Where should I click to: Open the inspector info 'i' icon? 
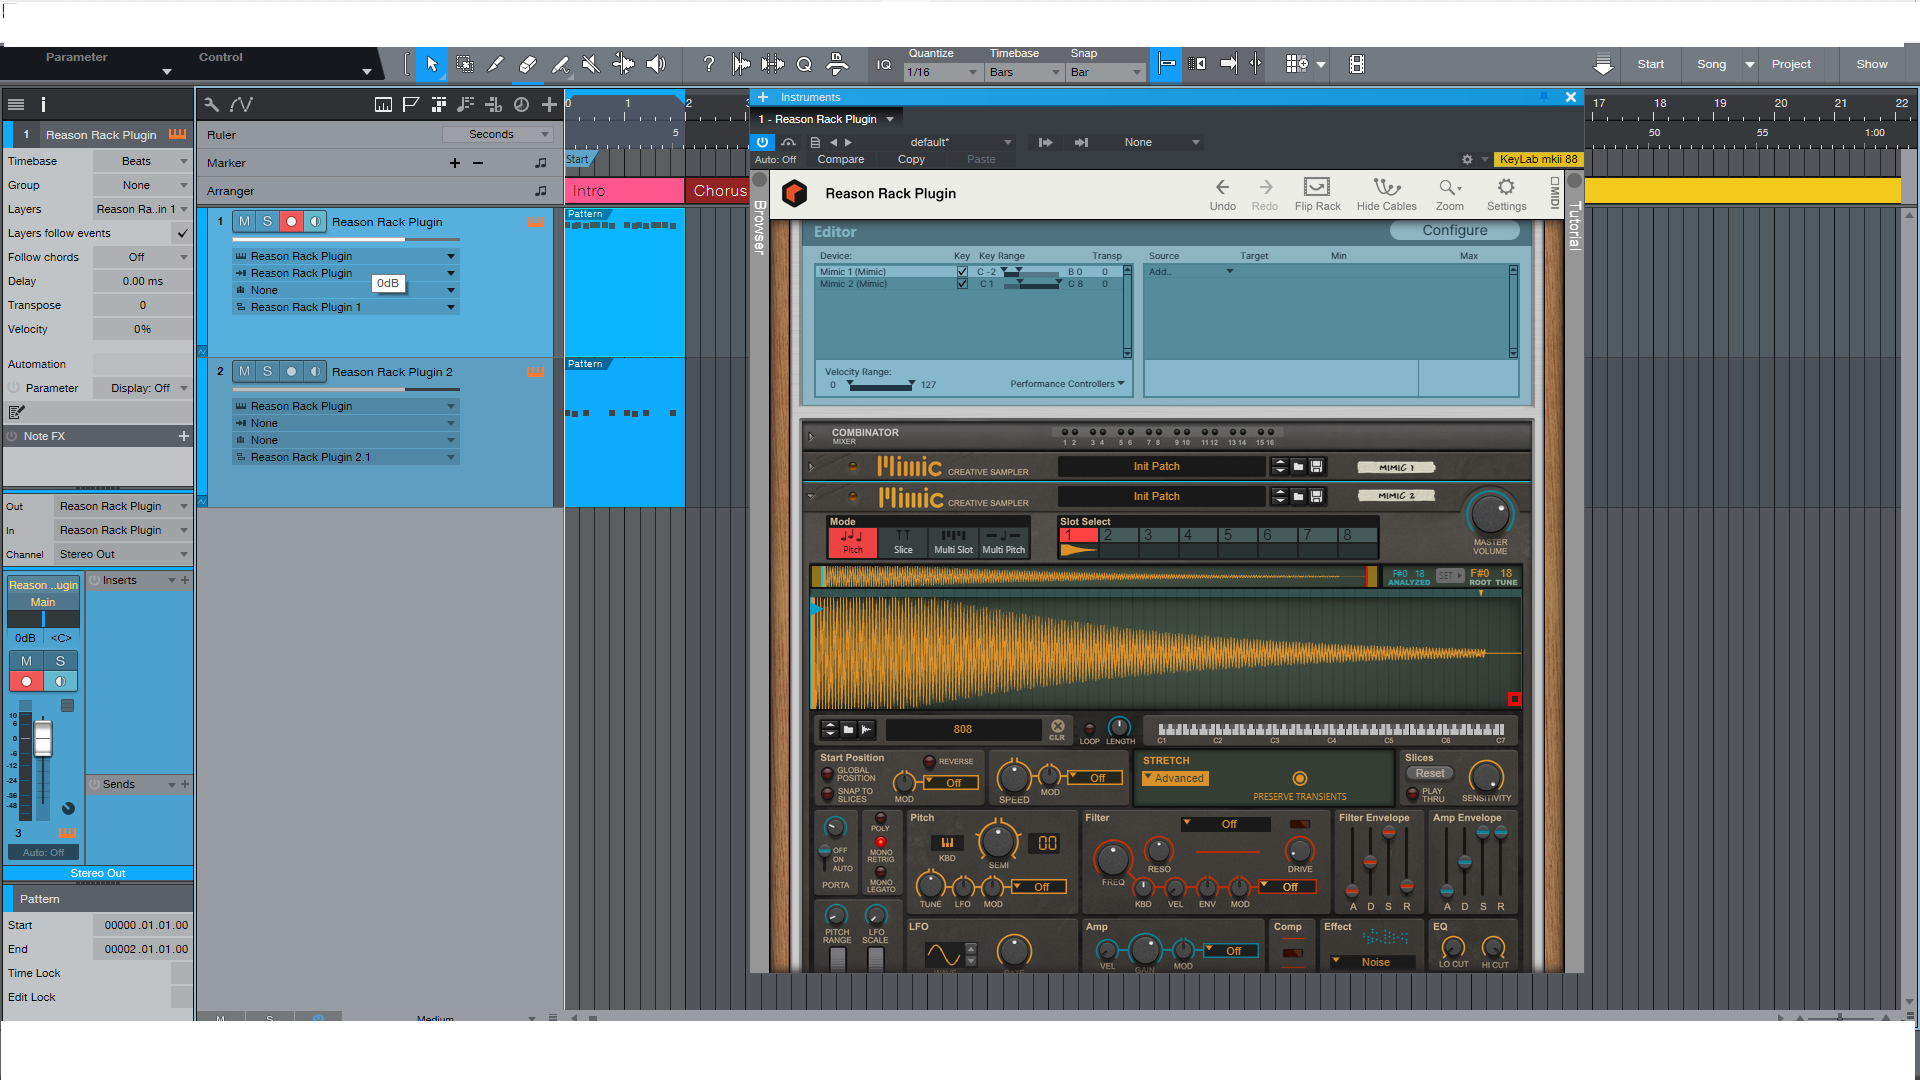point(43,104)
